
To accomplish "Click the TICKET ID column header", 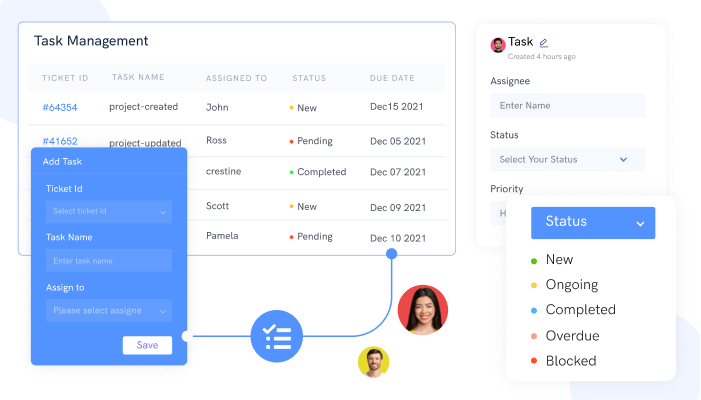I will coord(65,78).
